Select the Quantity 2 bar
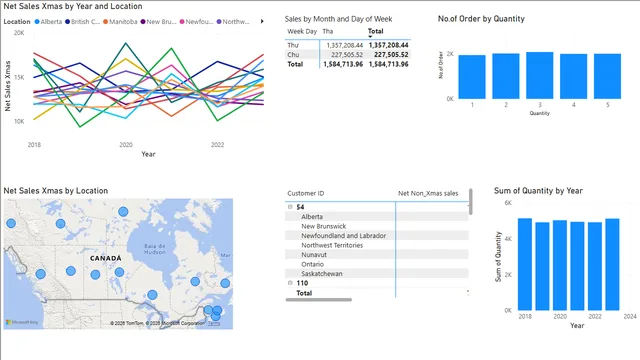 click(506, 76)
